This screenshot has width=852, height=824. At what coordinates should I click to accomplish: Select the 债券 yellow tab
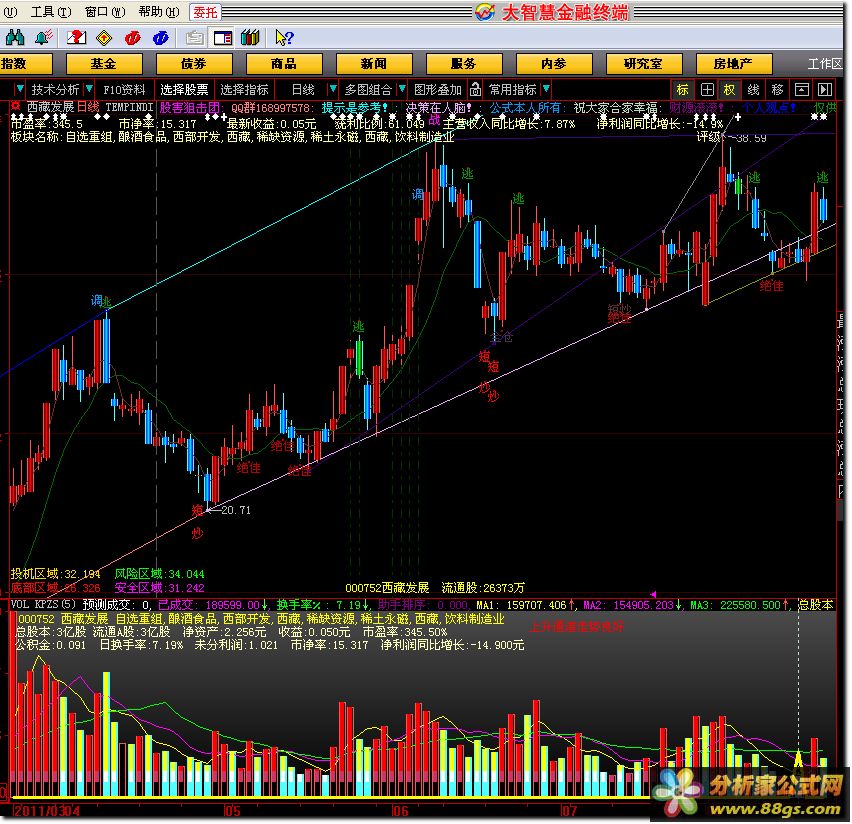coord(194,64)
